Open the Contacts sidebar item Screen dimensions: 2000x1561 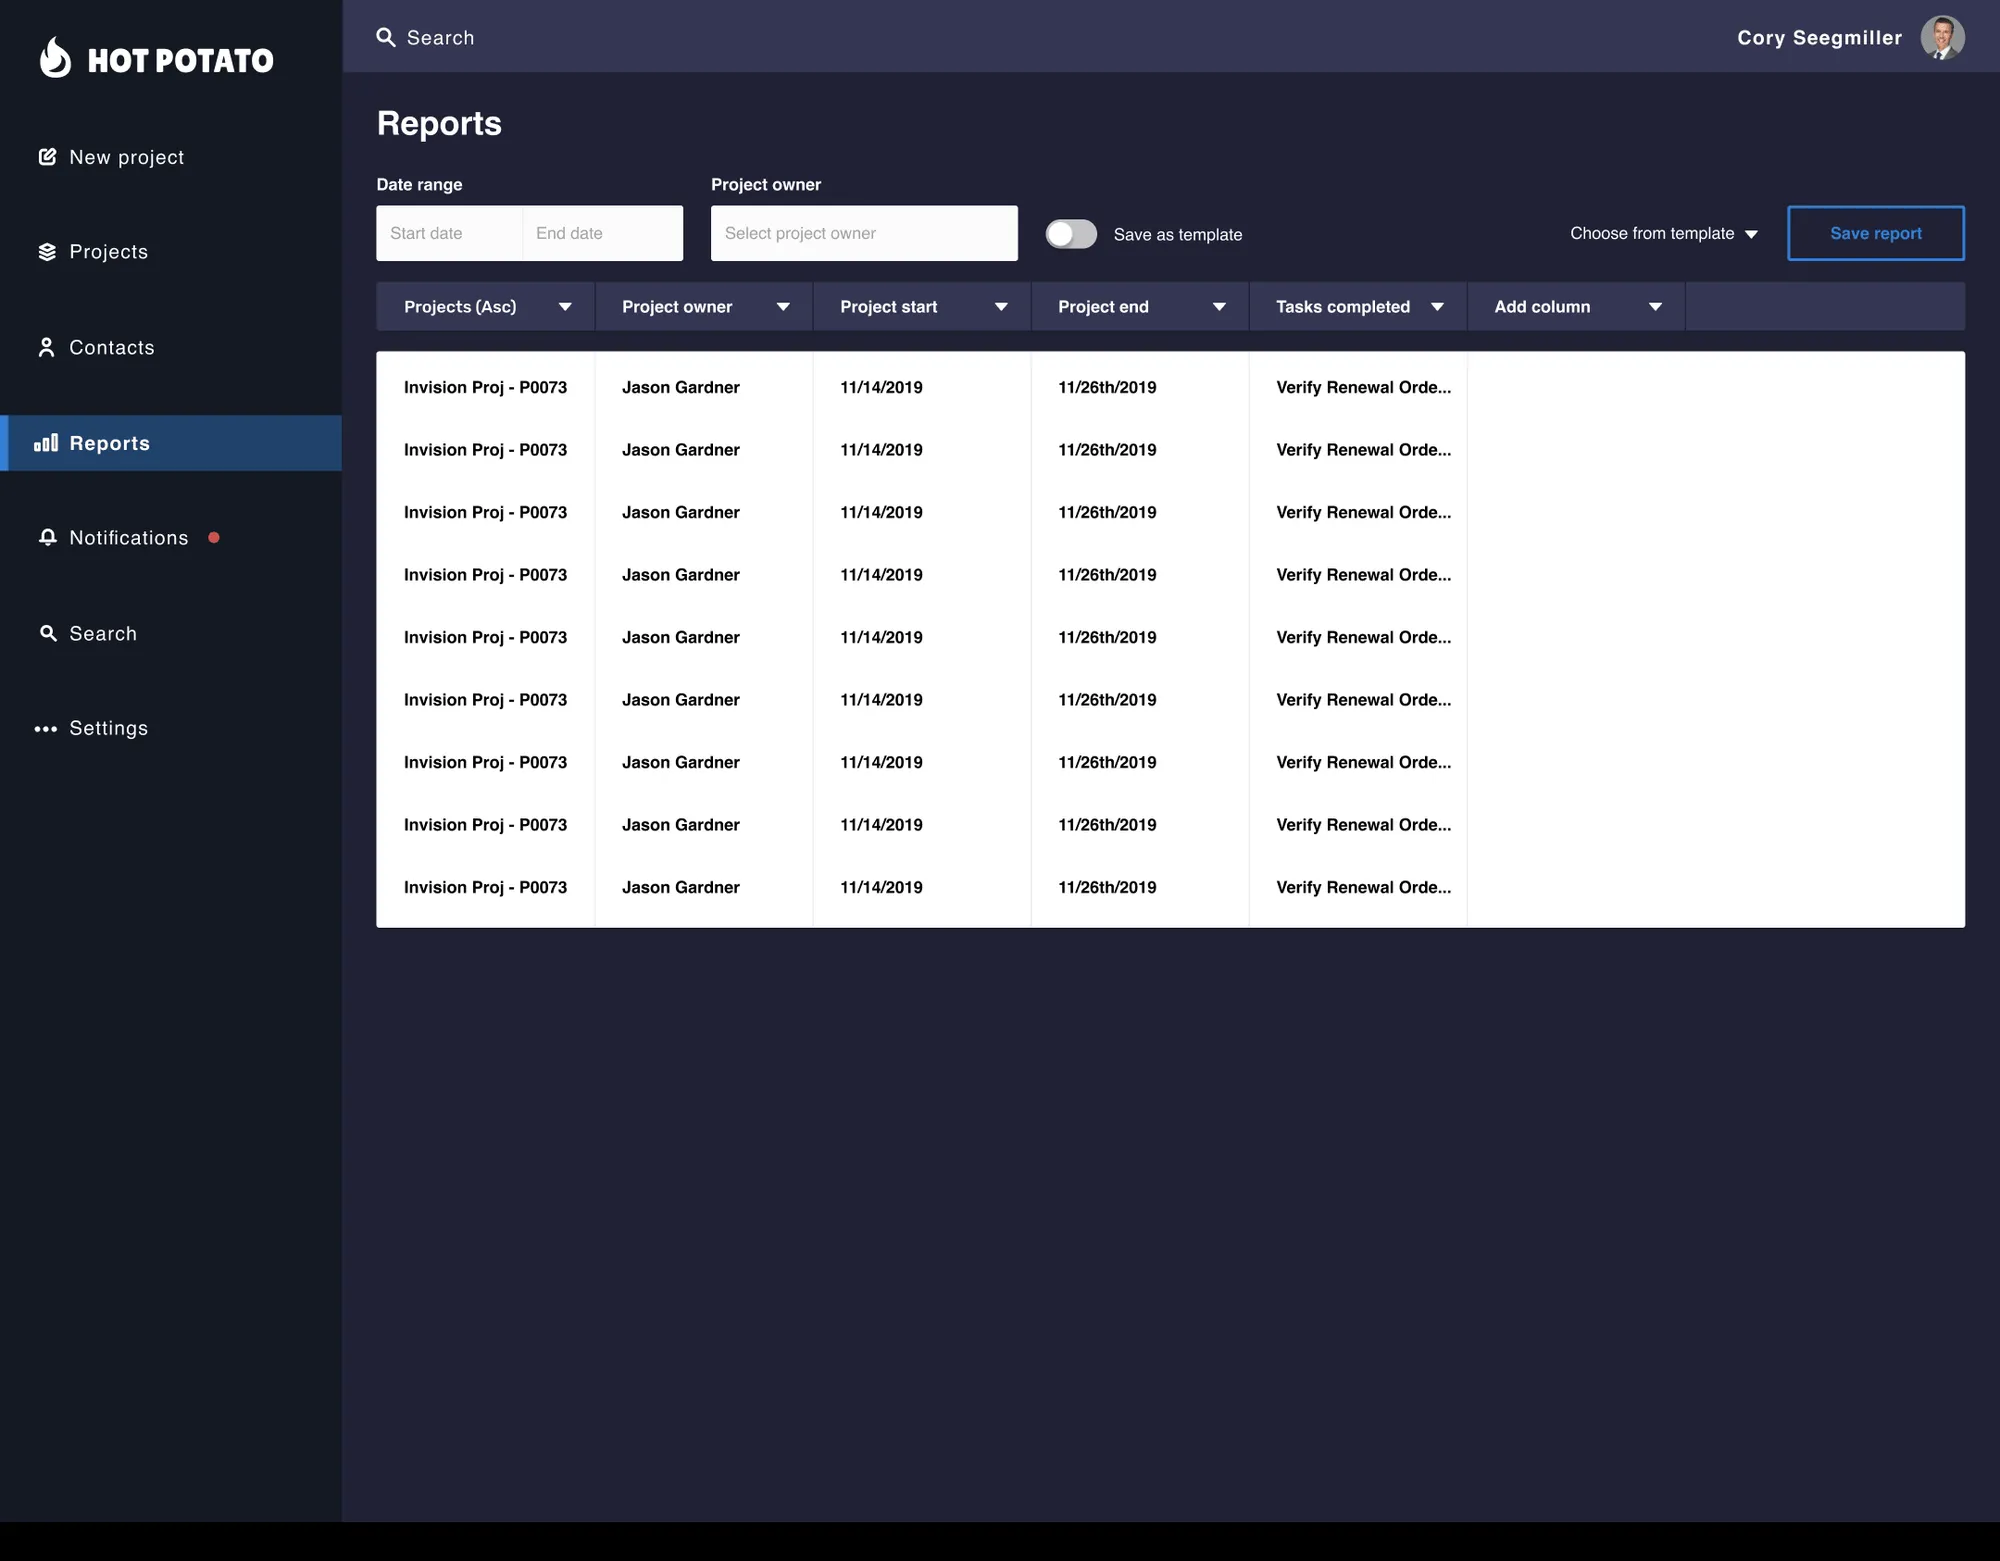(x=112, y=347)
